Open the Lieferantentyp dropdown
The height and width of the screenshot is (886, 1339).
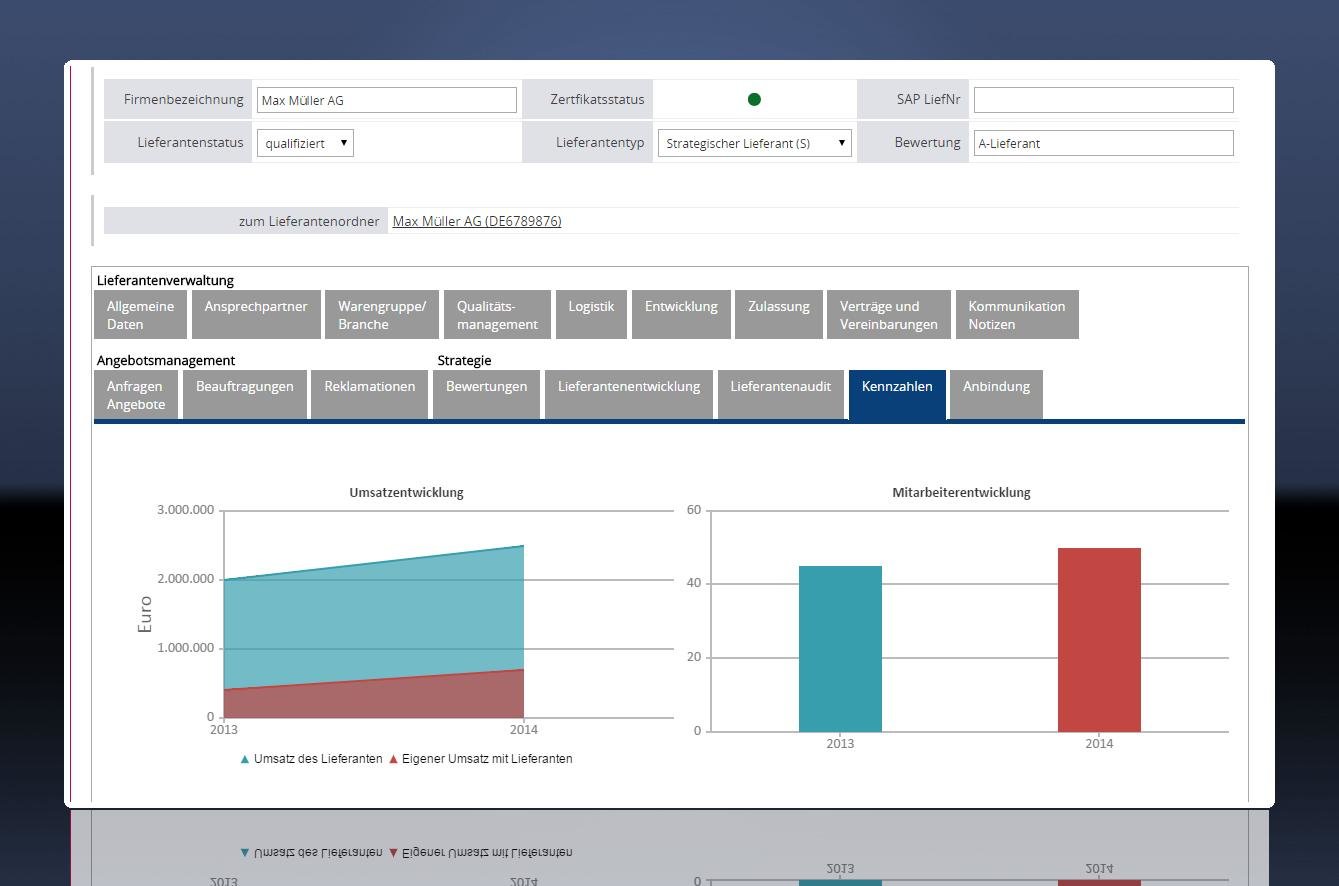pyautogui.click(x=755, y=143)
